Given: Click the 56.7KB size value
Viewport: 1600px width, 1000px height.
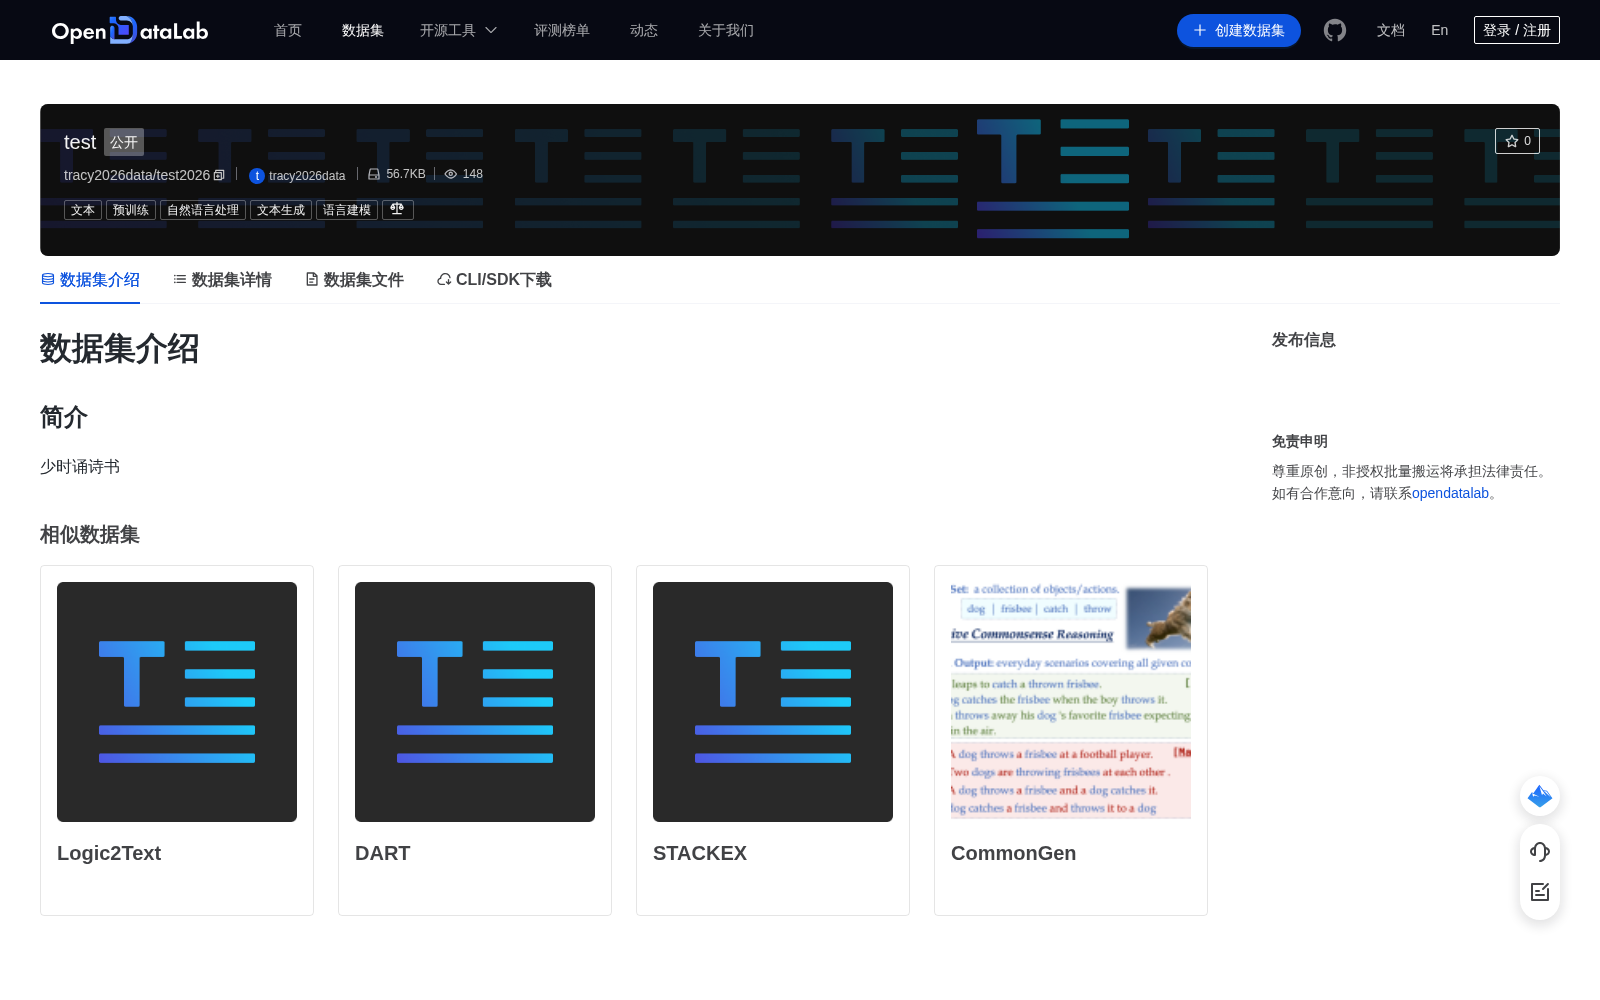Looking at the screenshot, I should tap(406, 174).
